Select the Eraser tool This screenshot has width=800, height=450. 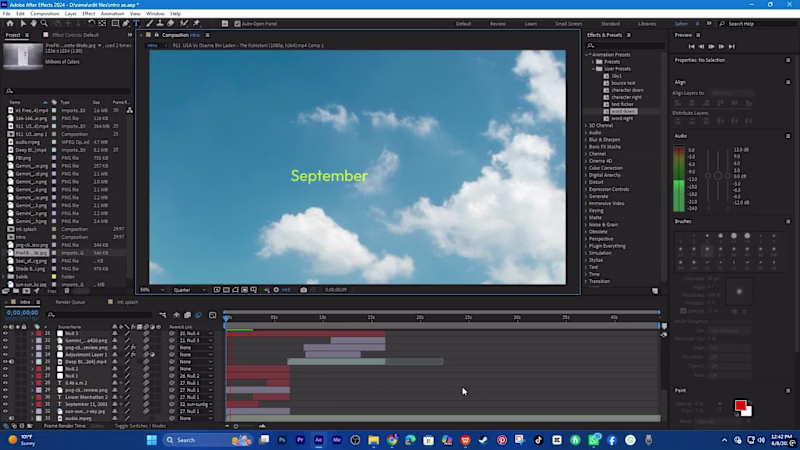[170, 23]
